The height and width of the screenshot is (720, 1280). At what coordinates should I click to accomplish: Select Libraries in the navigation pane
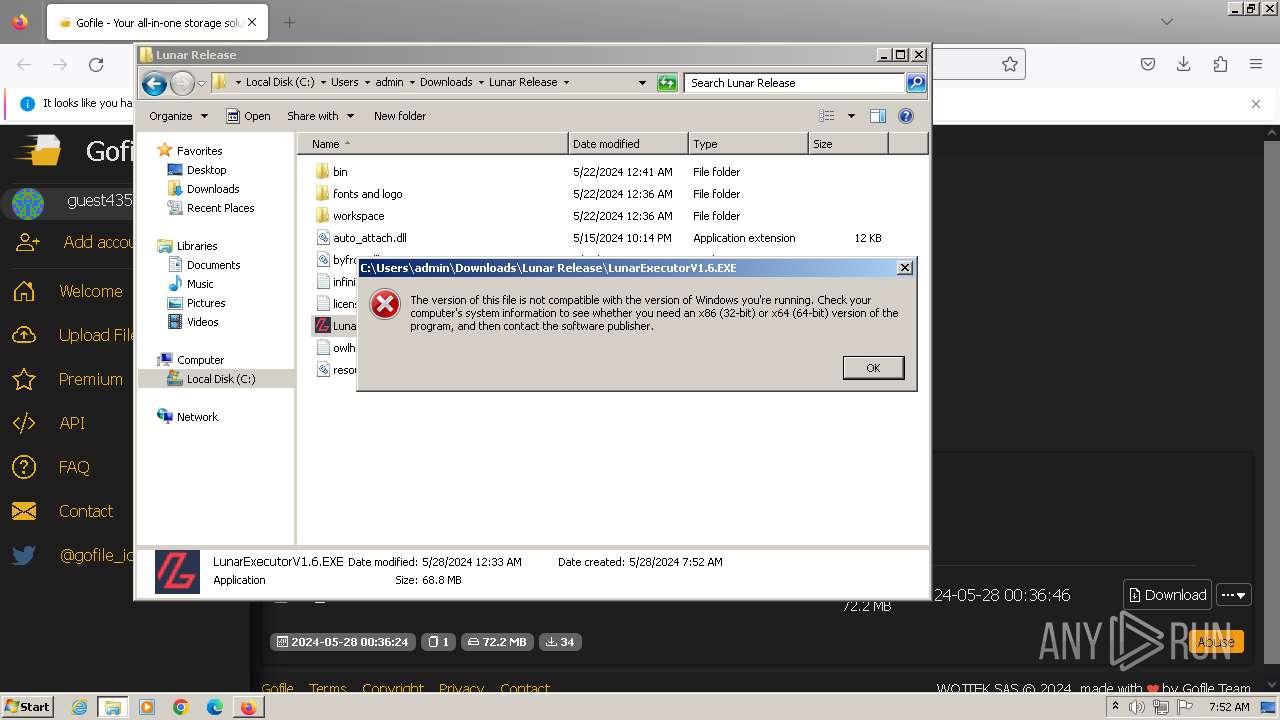point(197,246)
